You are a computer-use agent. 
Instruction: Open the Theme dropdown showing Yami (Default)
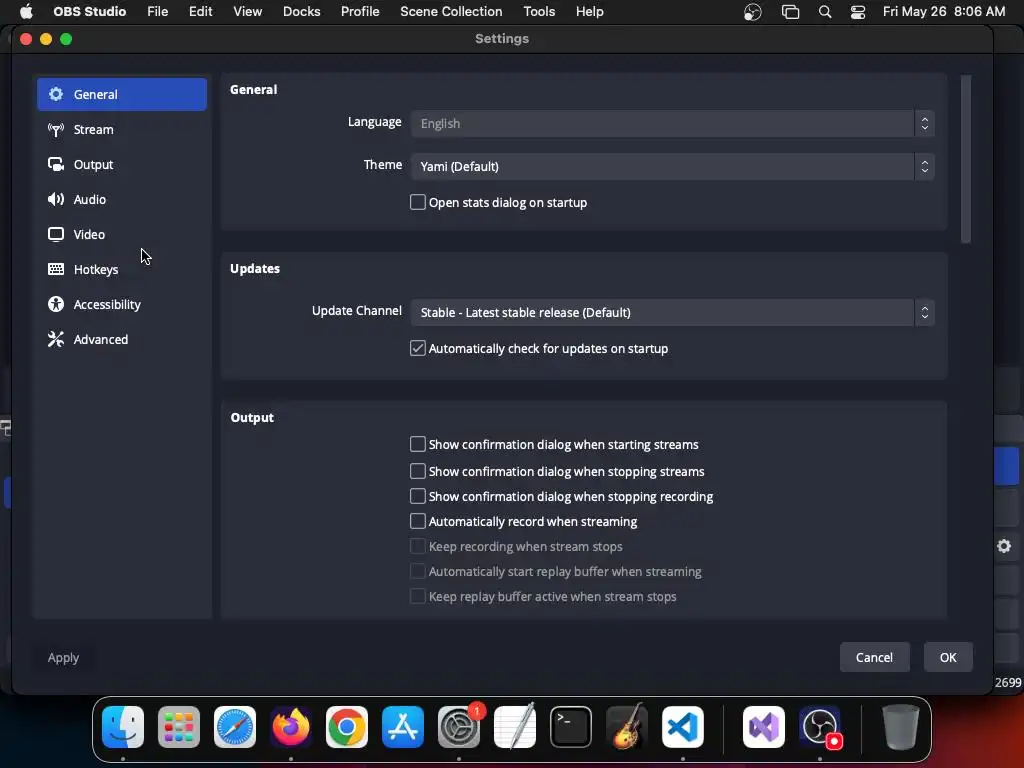point(673,167)
